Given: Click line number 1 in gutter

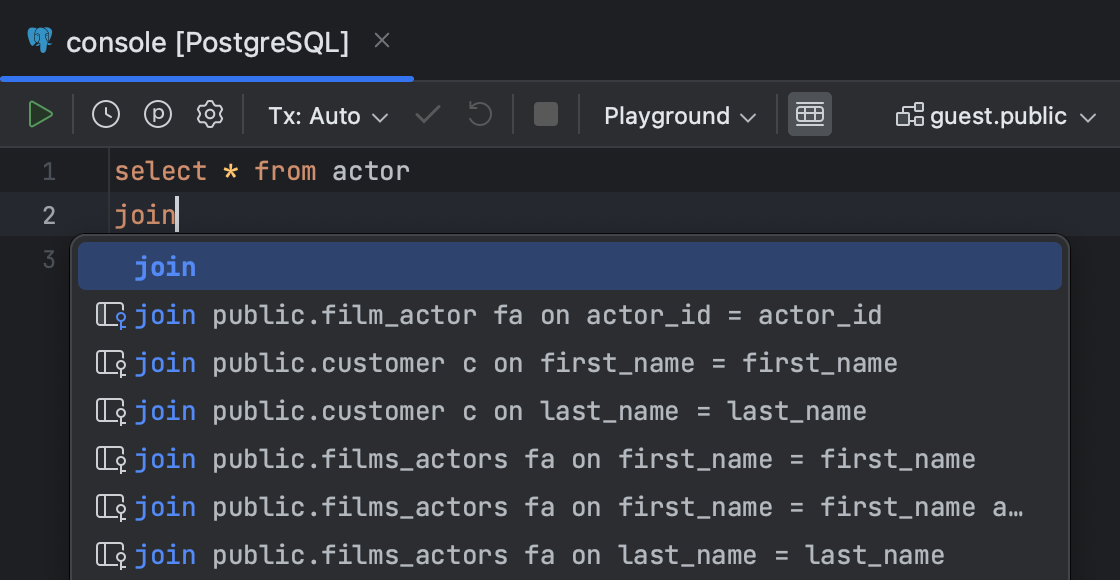Looking at the screenshot, I should [x=49, y=172].
